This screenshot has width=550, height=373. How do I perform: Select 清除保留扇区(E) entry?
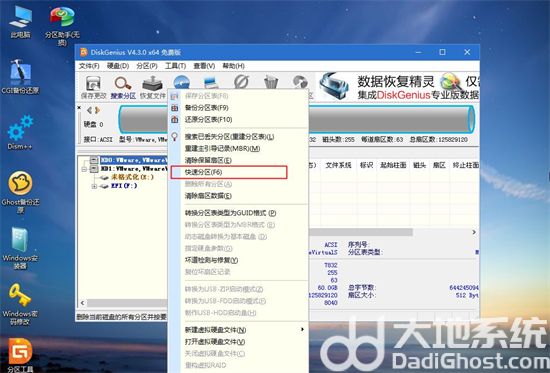(208, 160)
